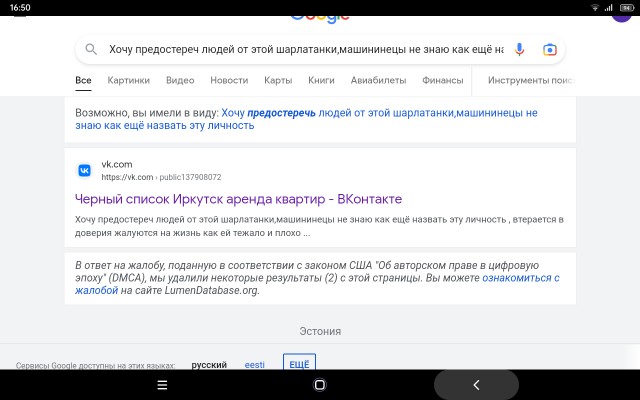Tap the ЕЩЁ languages button
The image size is (640, 400).
pos(299,363)
